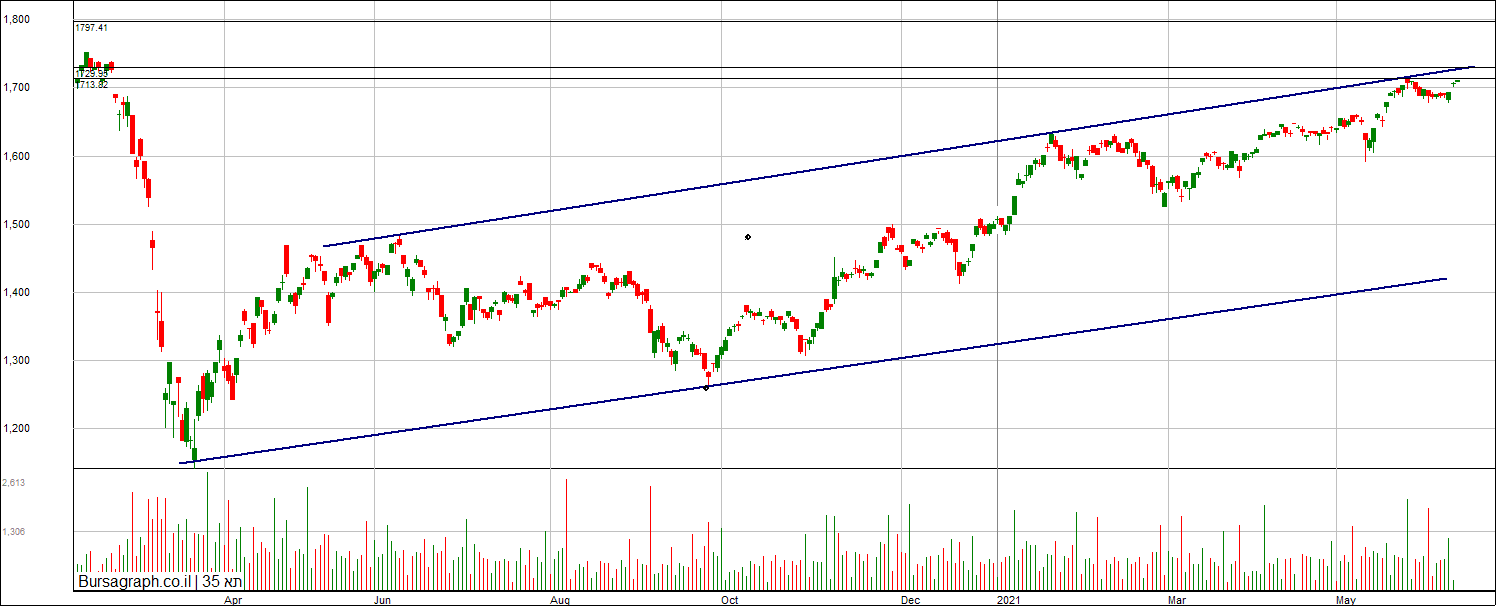Select the small circle marker mid-chart
The height and width of the screenshot is (606, 1496).
pos(748,237)
